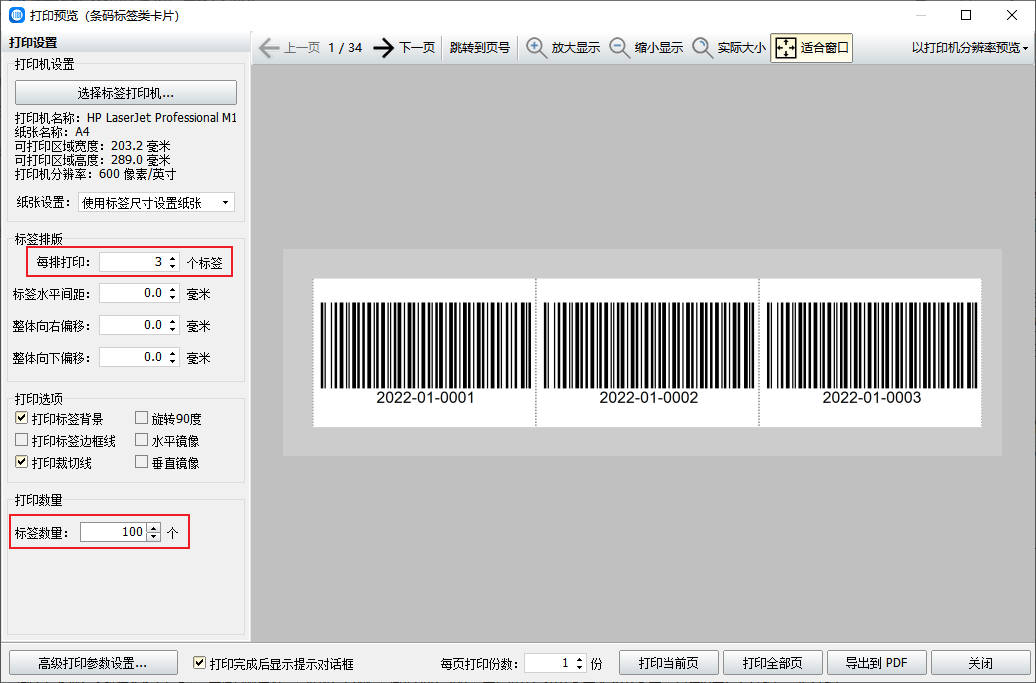The image size is (1036, 683).
Task: Increase horizontal label spacing value
Action: click(172, 289)
